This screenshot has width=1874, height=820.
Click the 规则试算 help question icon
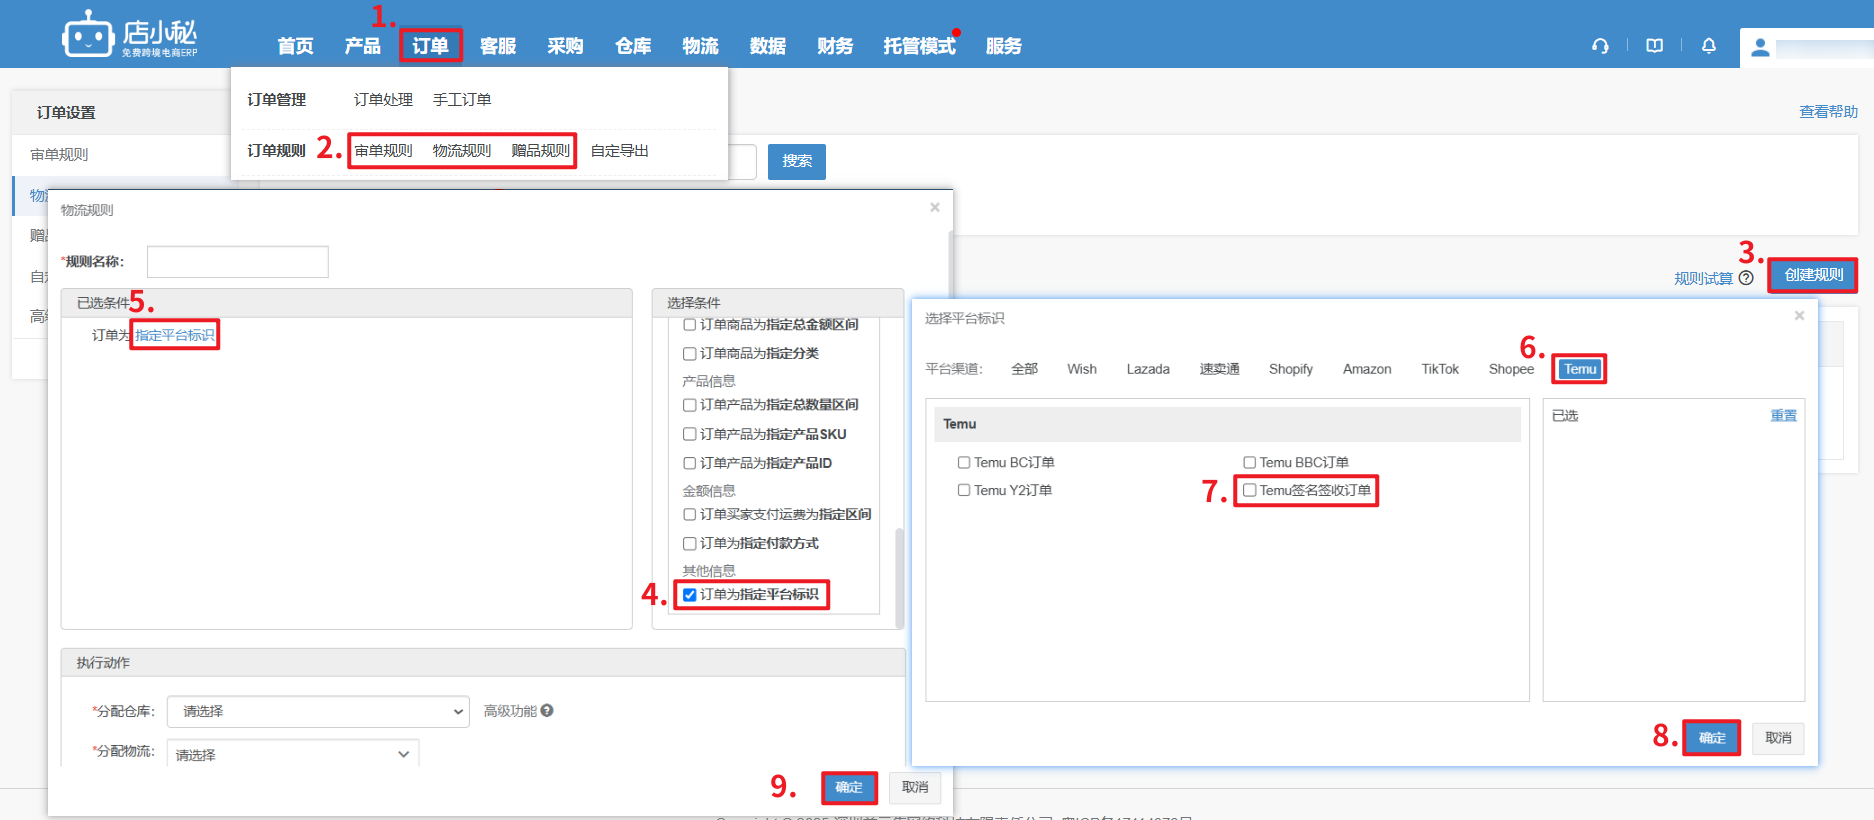click(1746, 278)
